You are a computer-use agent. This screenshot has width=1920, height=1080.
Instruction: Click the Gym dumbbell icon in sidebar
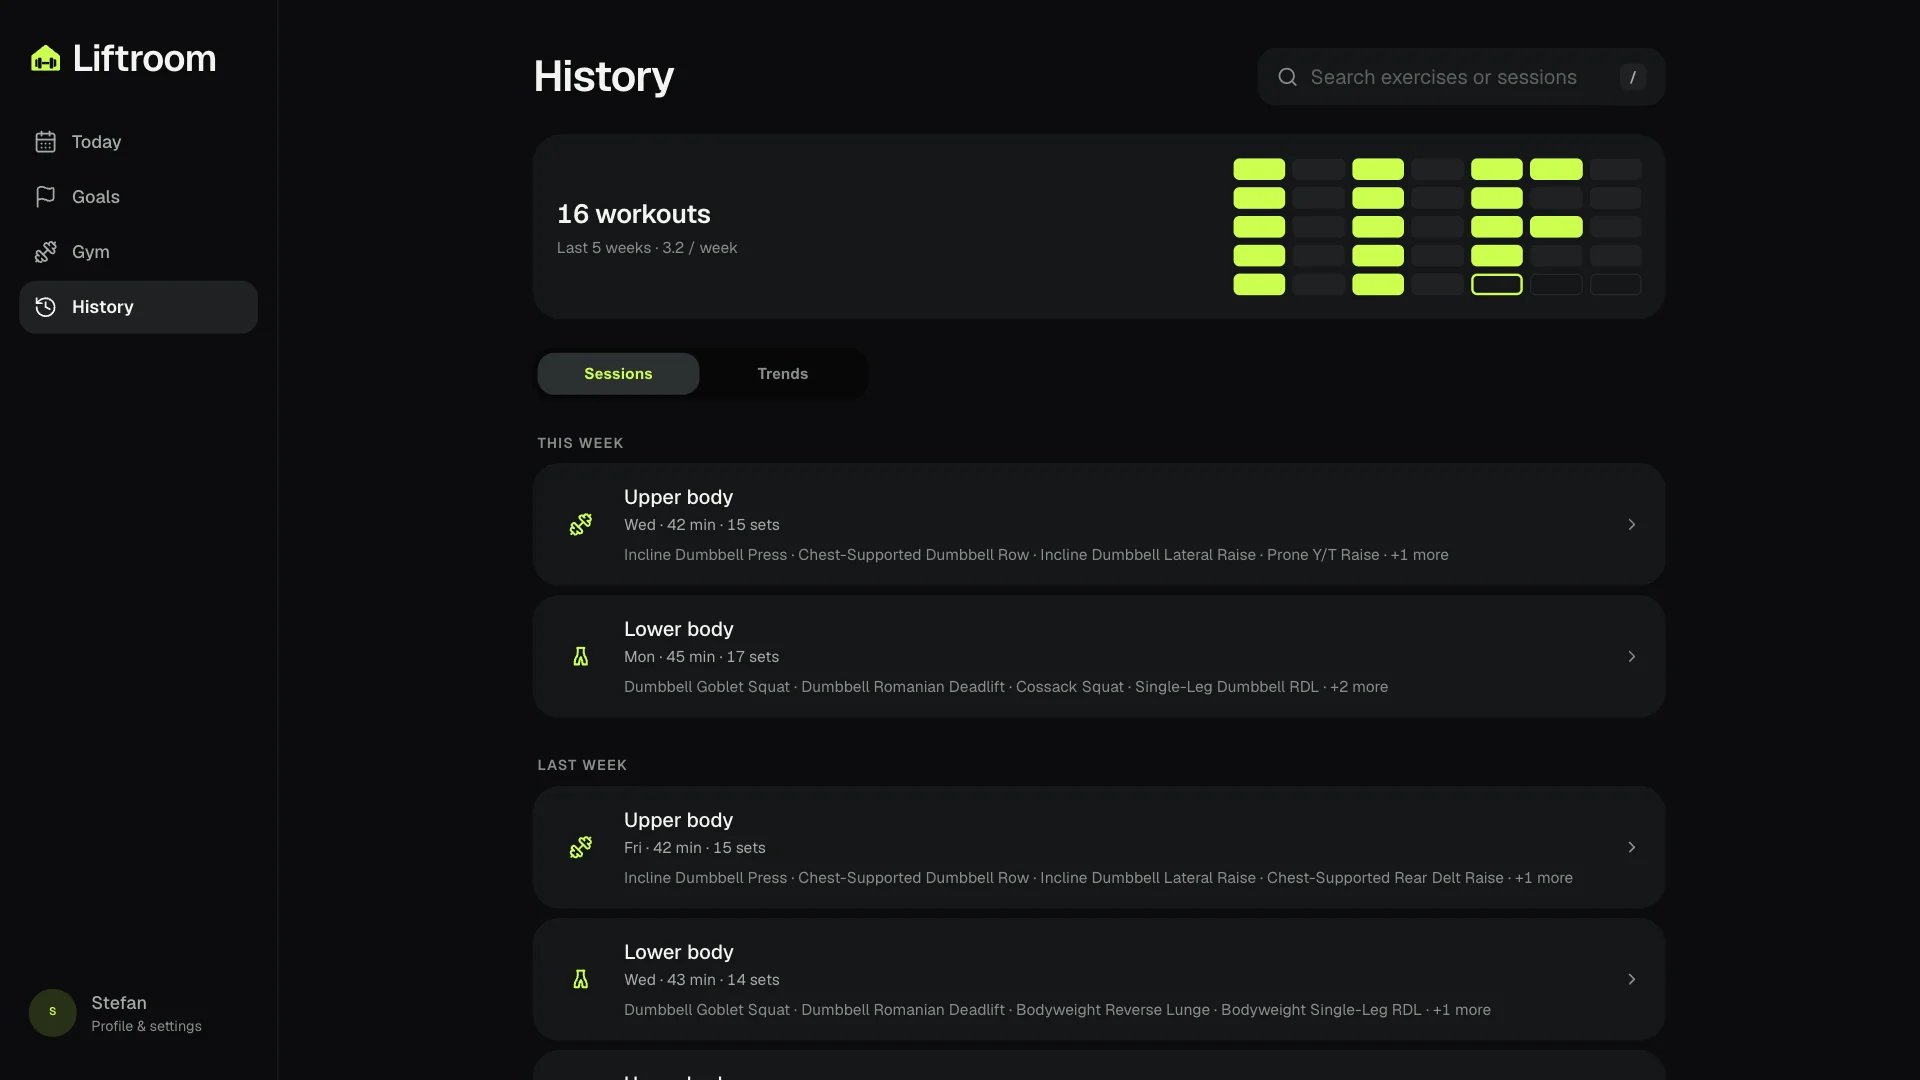coord(45,252)
